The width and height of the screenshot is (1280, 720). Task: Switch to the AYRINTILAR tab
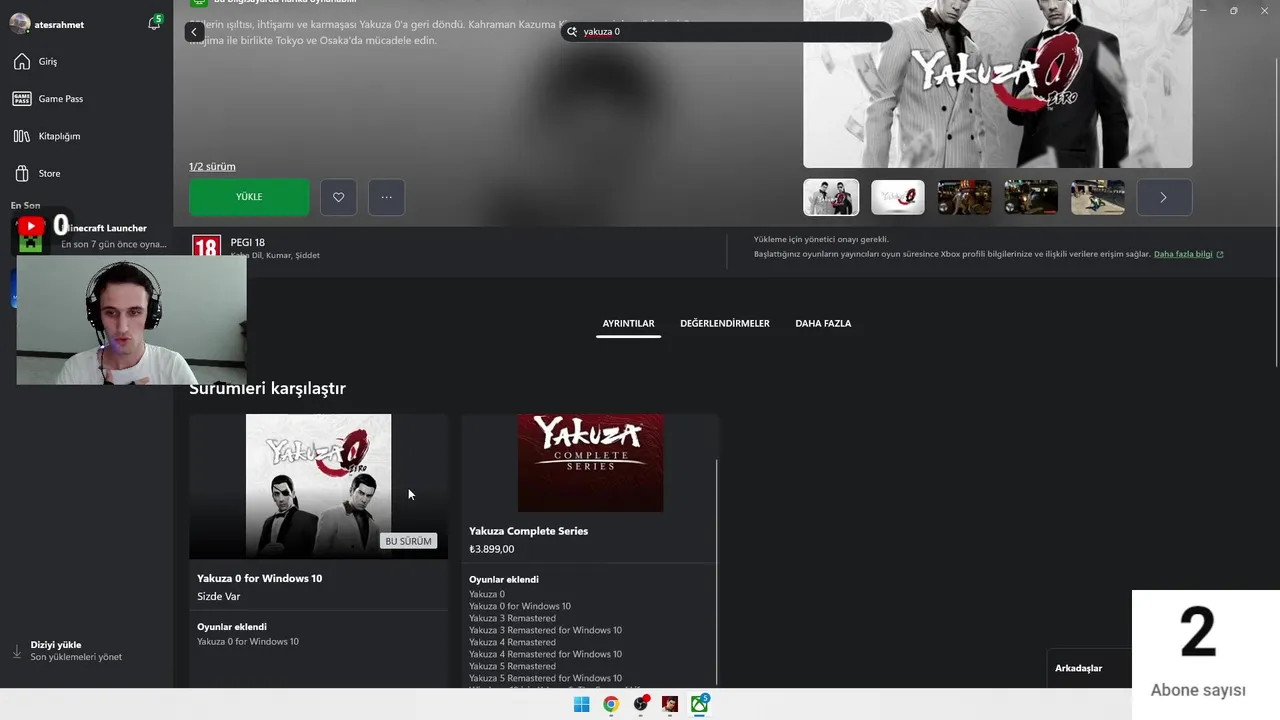[x=628, y=323]
